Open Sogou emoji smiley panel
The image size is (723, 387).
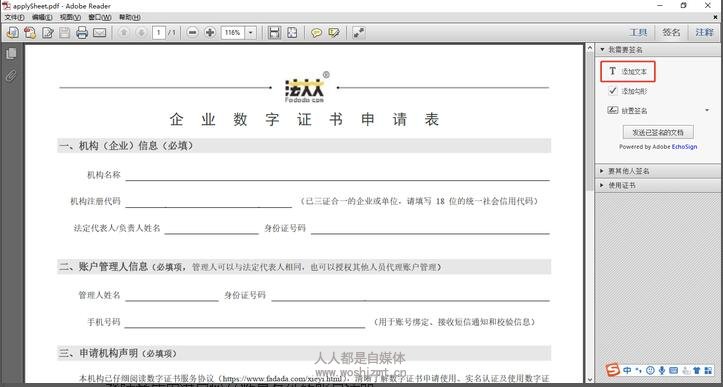(x=650, y=370)
